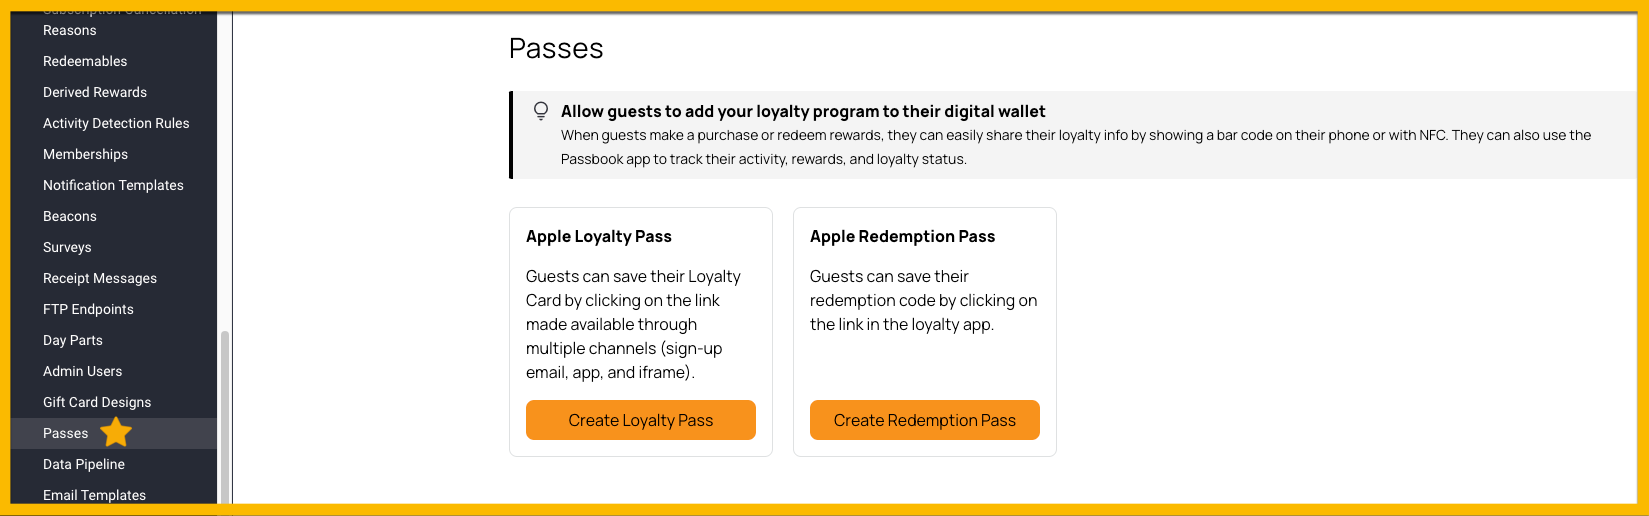1649x516 pixels.
Task: Navigate to Beacons
Action: 70,216
